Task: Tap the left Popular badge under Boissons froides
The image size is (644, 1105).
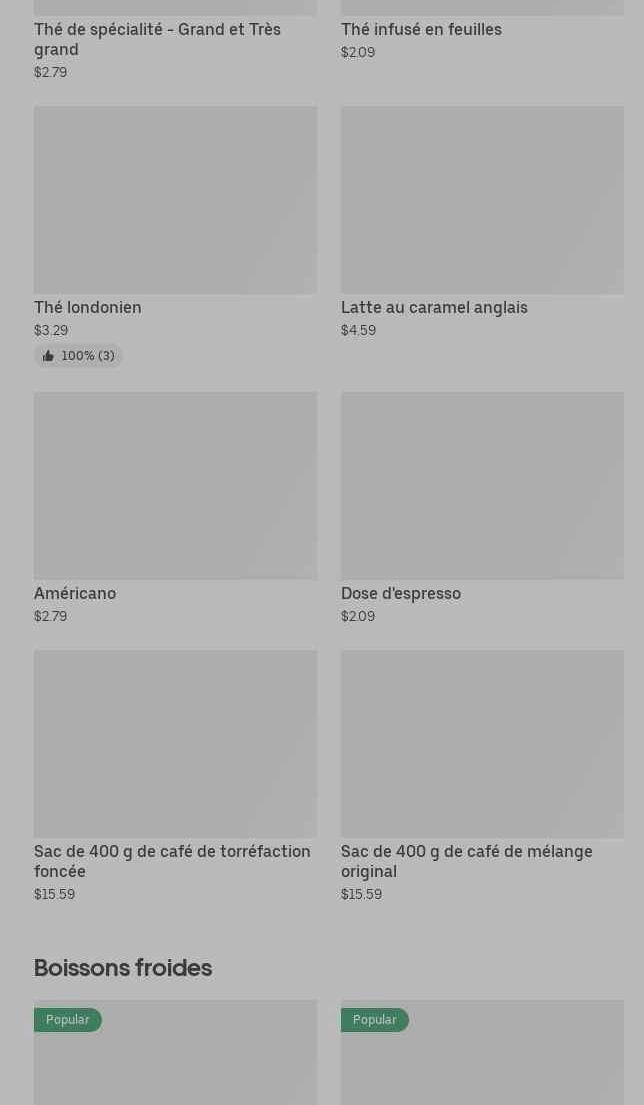Action: (x=67, y=1019)
